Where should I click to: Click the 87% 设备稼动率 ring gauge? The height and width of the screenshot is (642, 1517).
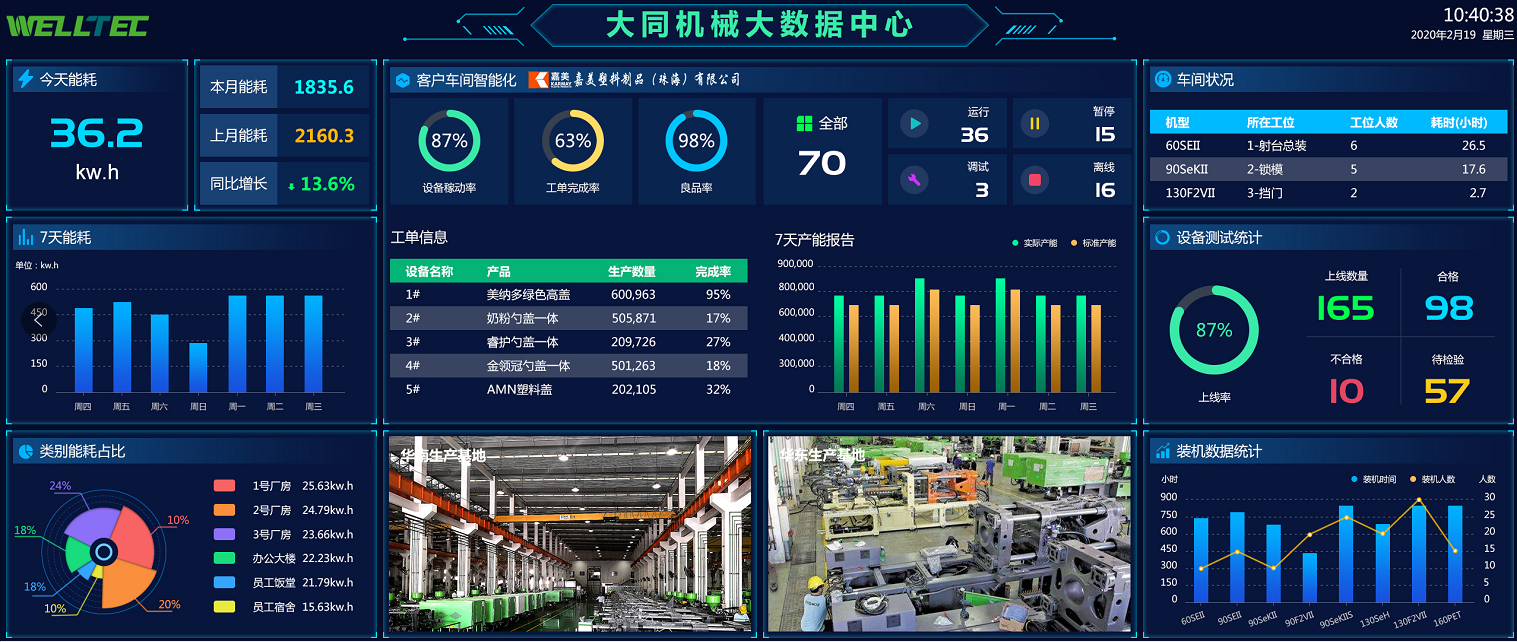(x=449, y=141)
